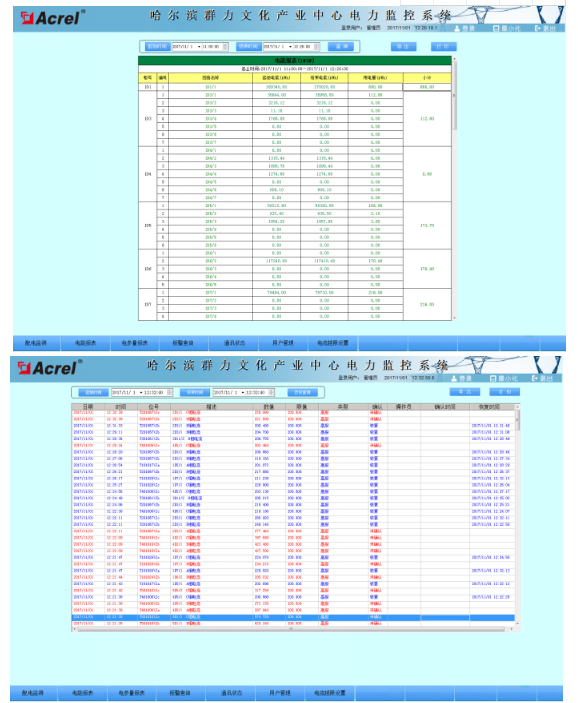This screenshot has height=703, width=578.
Task: Open start date dropdown in energy report toolbar
Action: [199, 47]
